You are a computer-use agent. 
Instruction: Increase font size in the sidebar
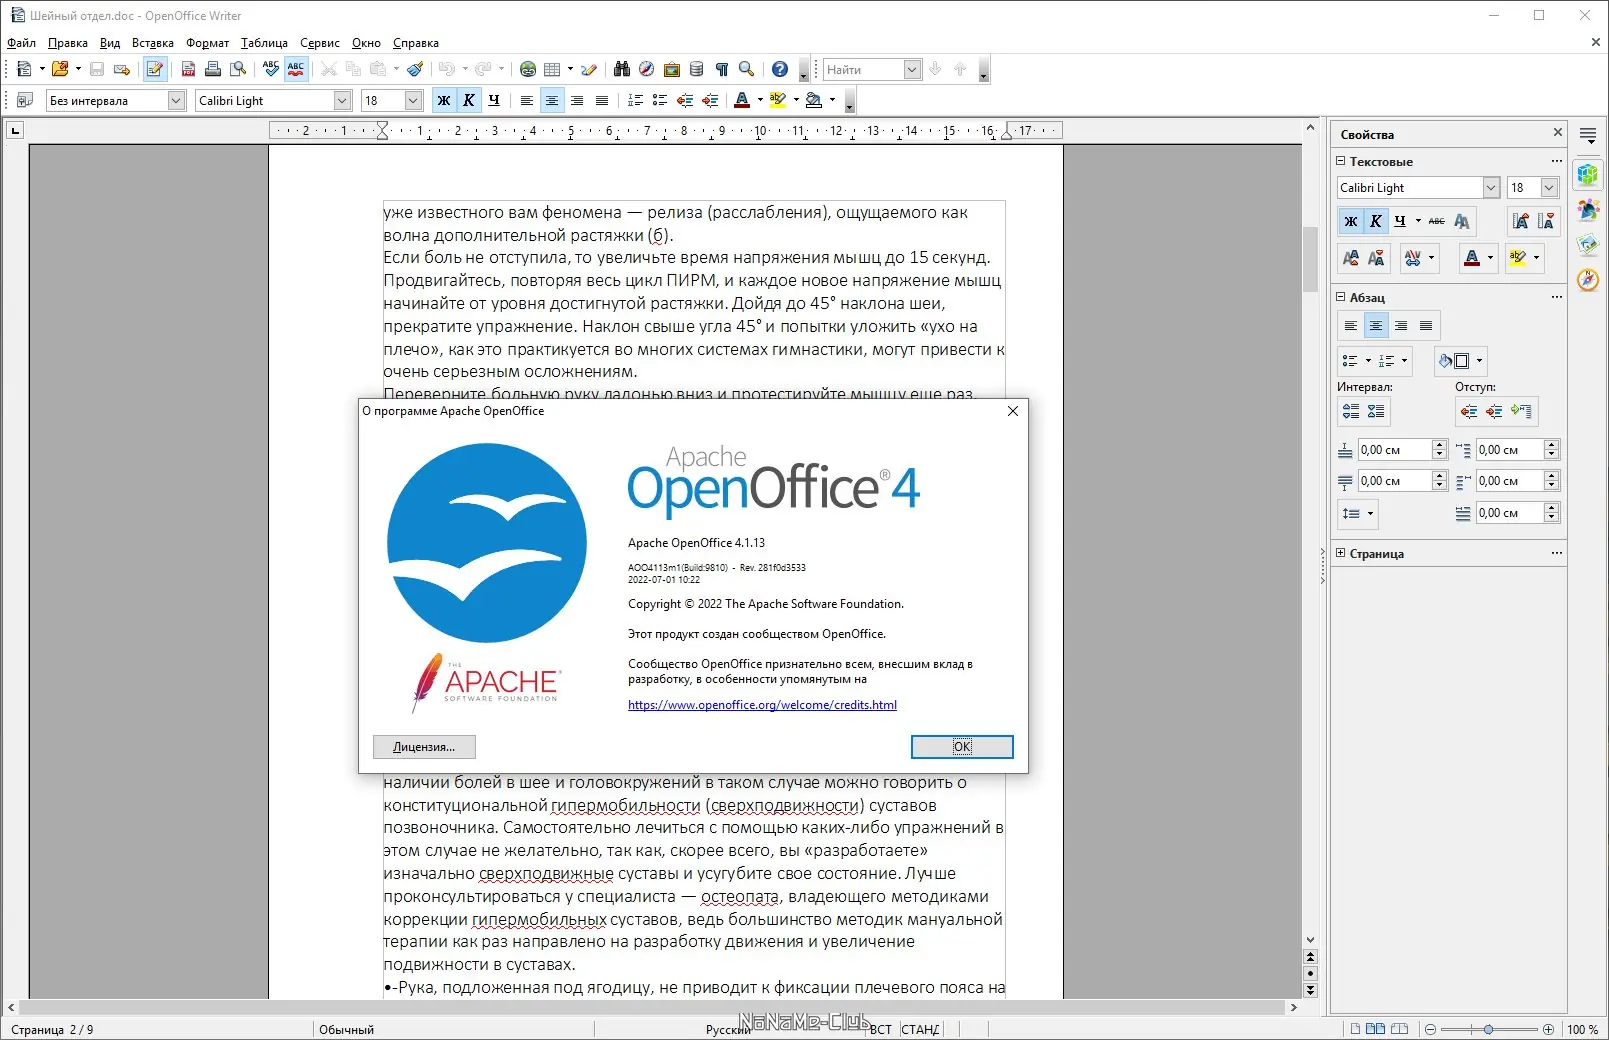point(1521,221)
